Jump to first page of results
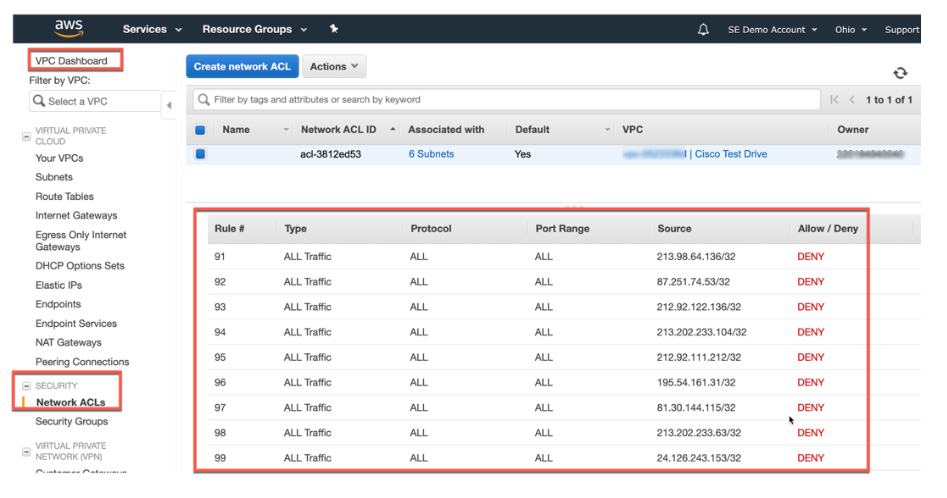The image size is (947, 498). click(834, 100)
